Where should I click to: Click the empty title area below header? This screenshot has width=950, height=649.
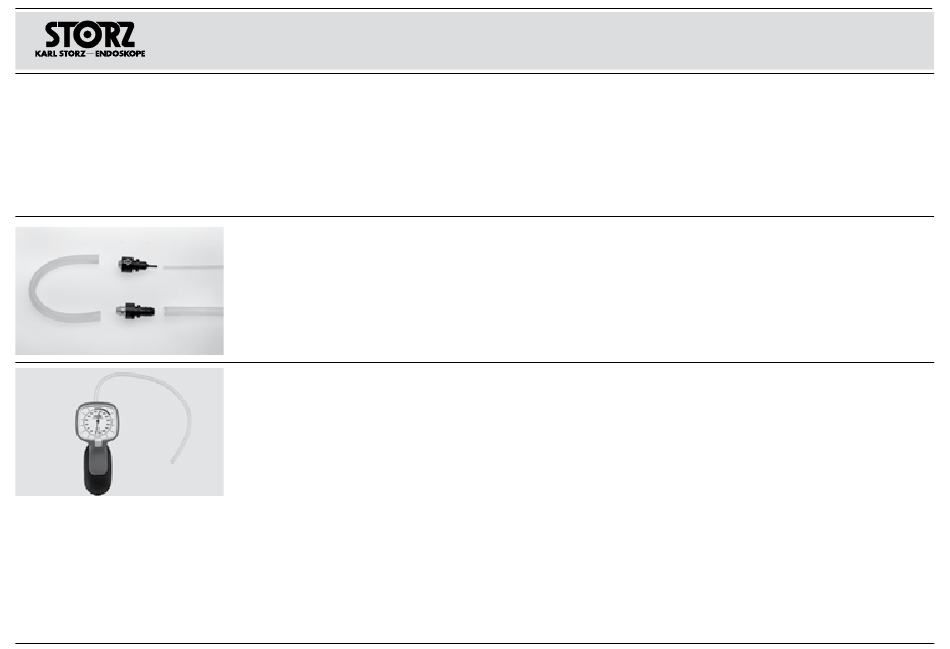[x=474, y=144]
